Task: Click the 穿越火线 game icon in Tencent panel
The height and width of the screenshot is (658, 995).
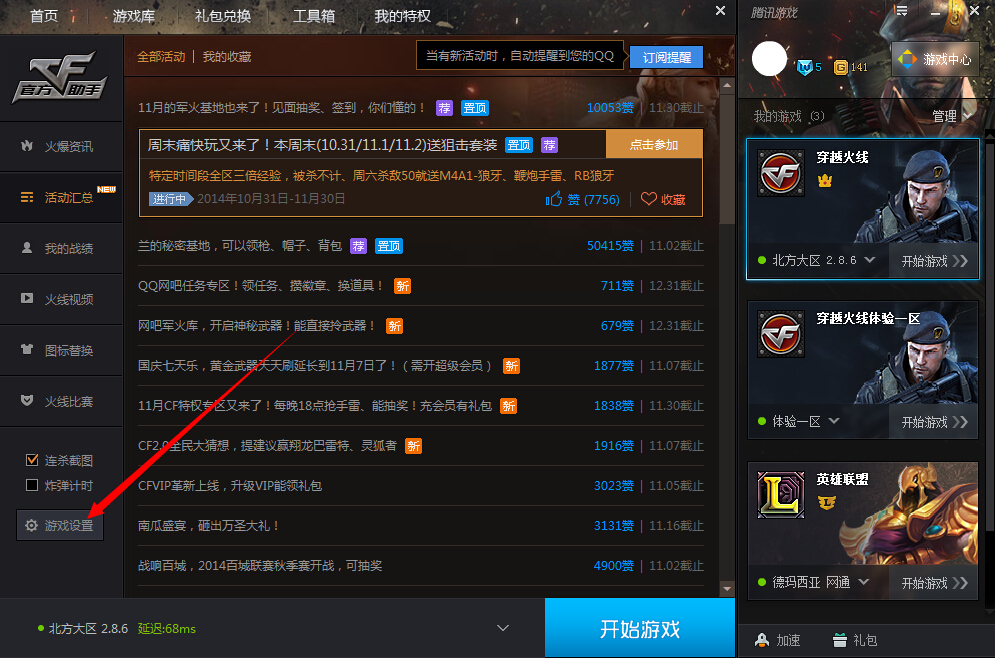Action: click(x=781, y=173)
